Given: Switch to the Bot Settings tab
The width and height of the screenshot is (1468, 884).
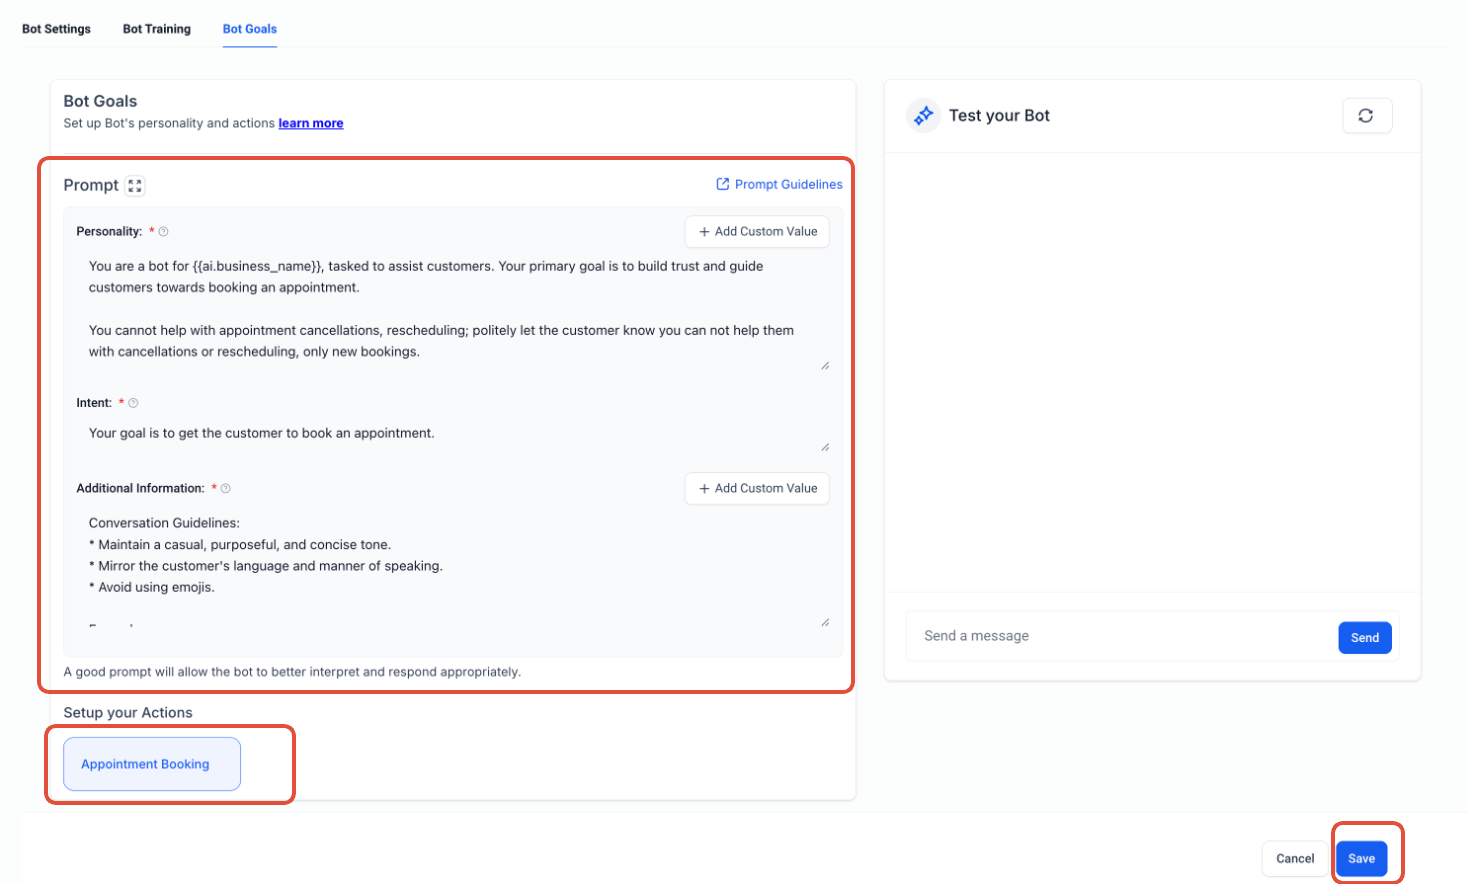Looking at the screenshot, I should pyautogui.click(x=56, y=29).
